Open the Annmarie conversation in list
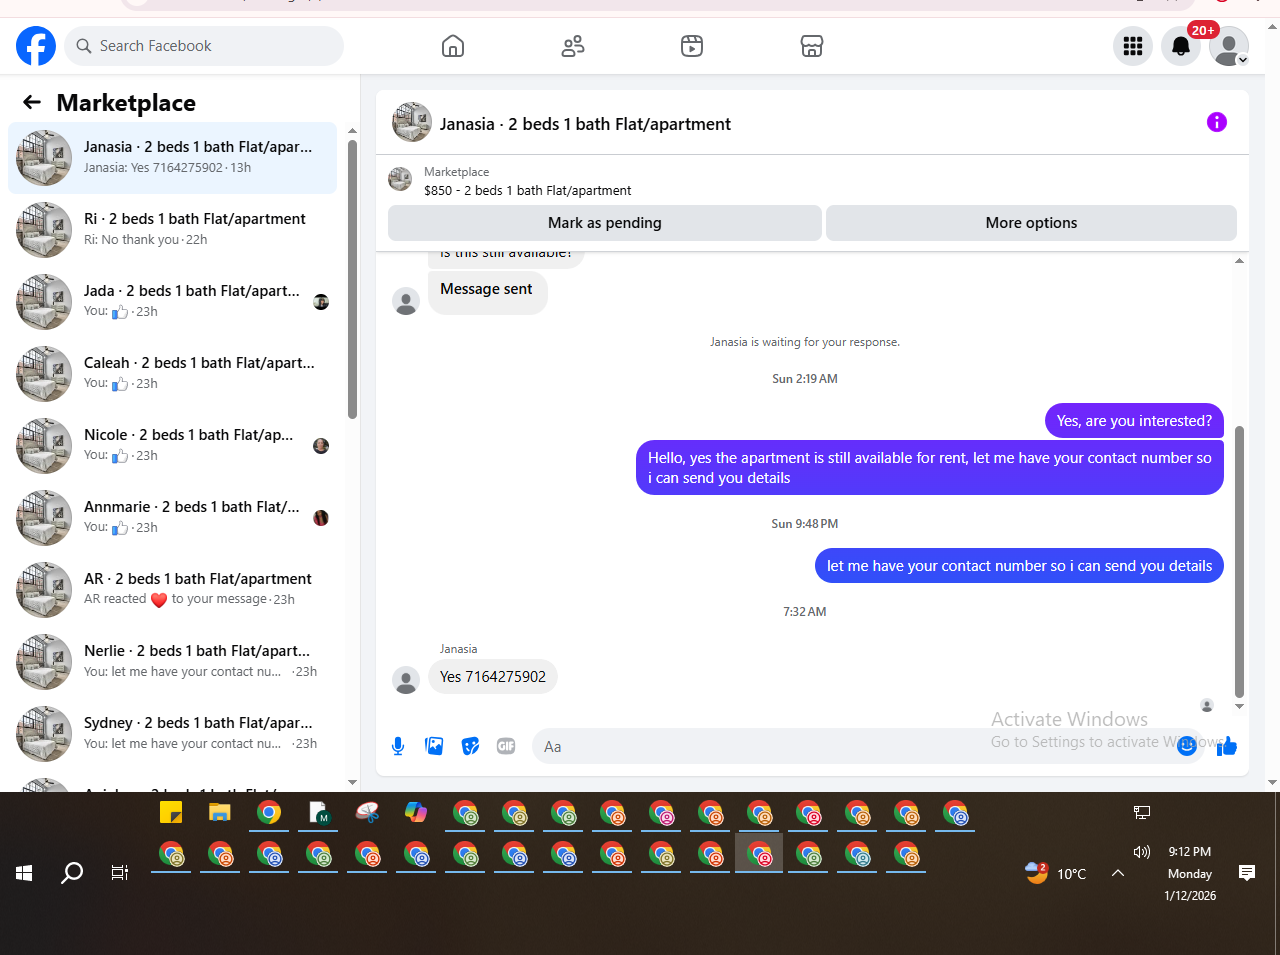 (x=172, y=518)
